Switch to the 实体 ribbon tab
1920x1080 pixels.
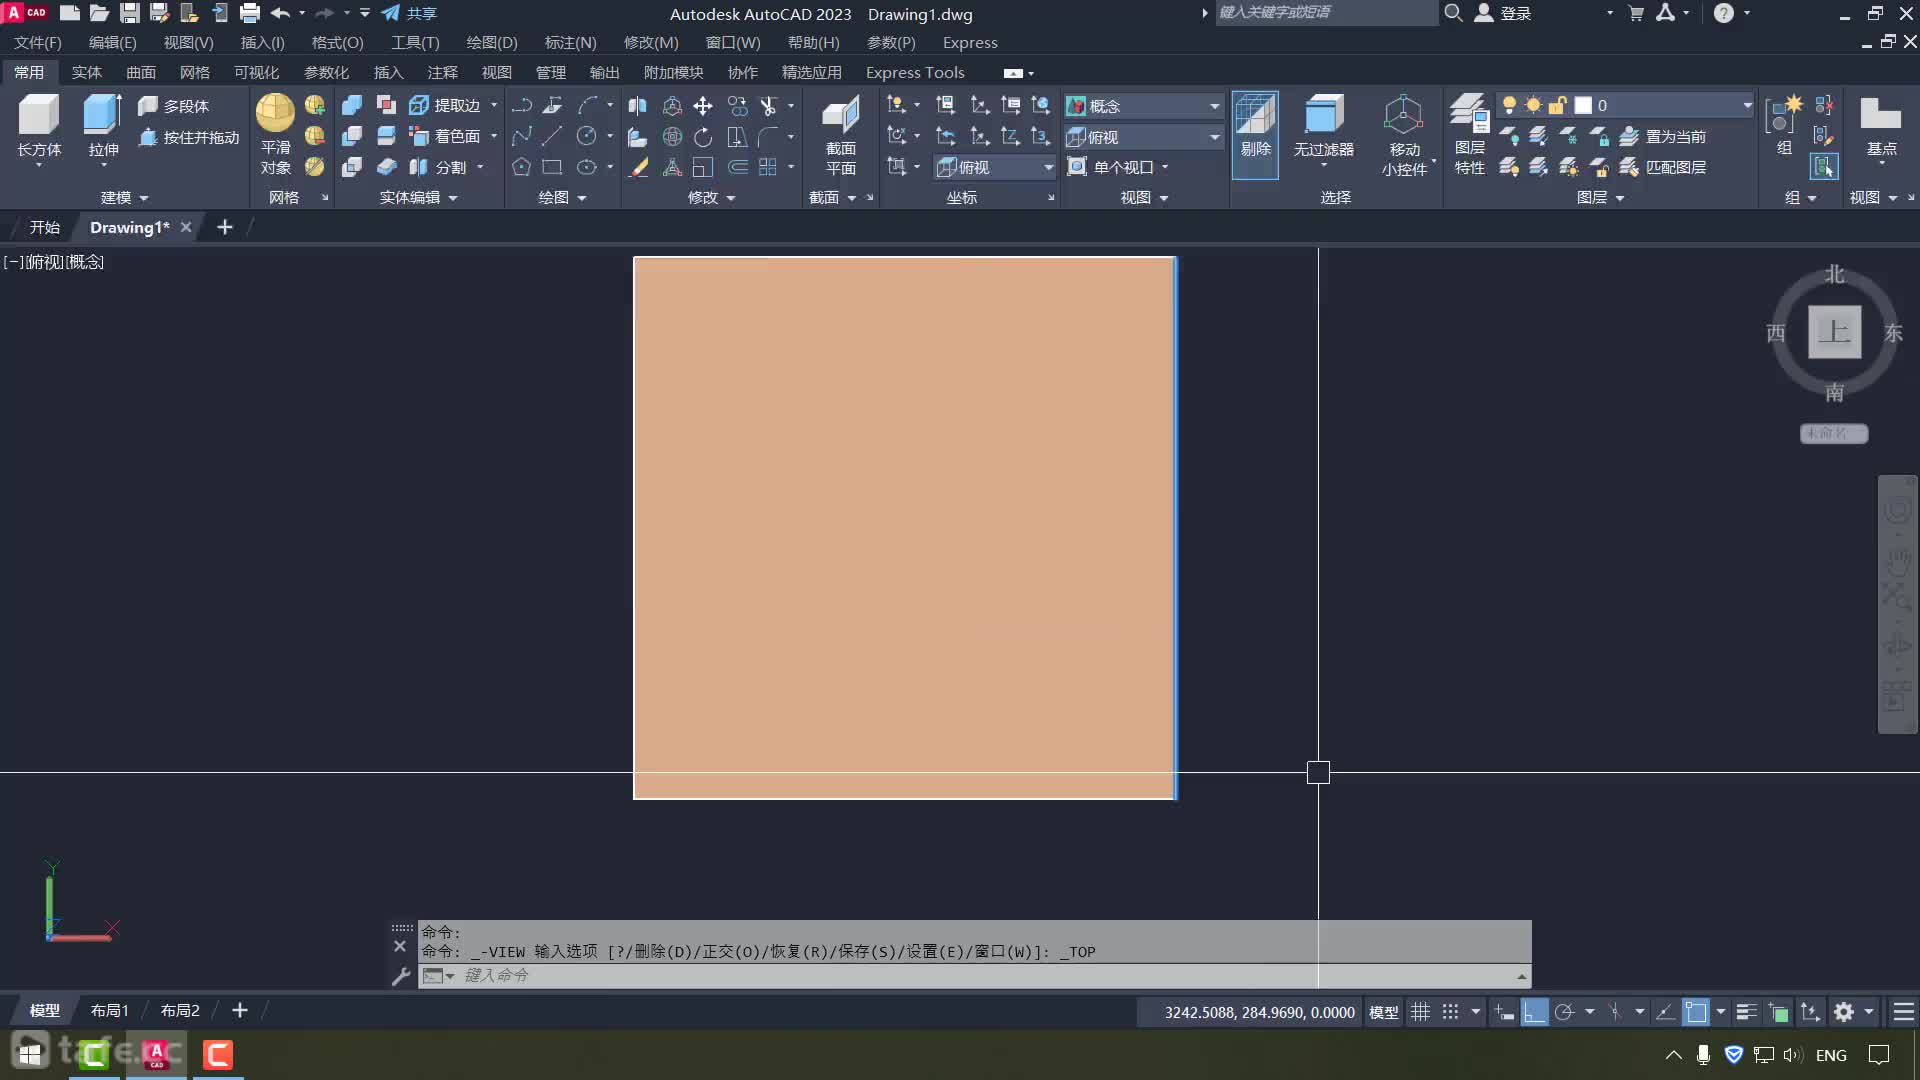coord(87,72)
